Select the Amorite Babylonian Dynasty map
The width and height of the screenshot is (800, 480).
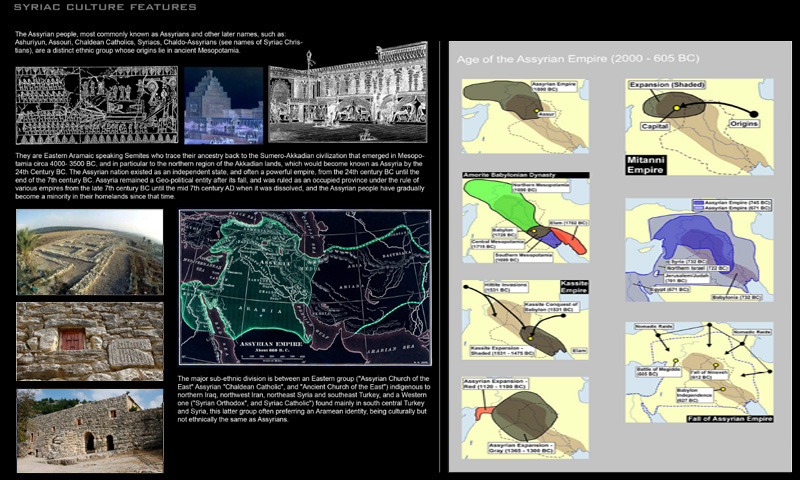pyautogui.click(x=526, y=218)
